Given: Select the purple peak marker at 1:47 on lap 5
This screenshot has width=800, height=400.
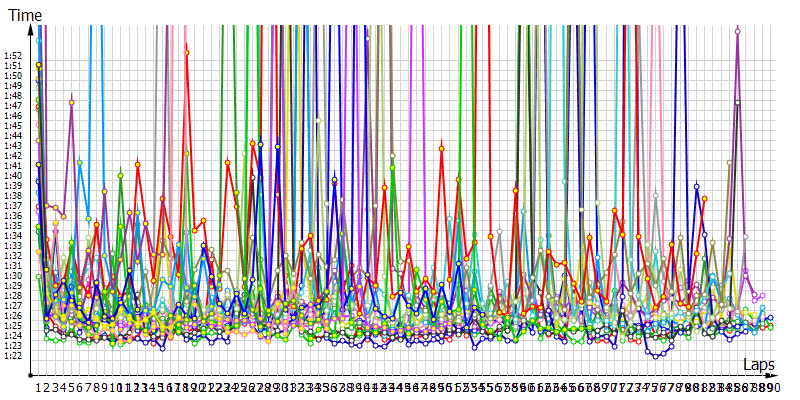Looking at the screenshot, I should pyautogui.click(x=72, y=102).
